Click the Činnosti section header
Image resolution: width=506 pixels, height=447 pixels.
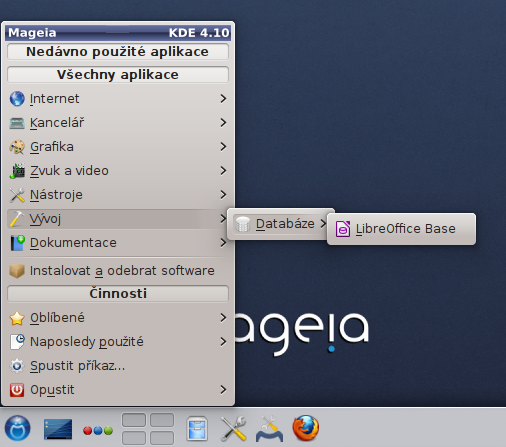118,294
